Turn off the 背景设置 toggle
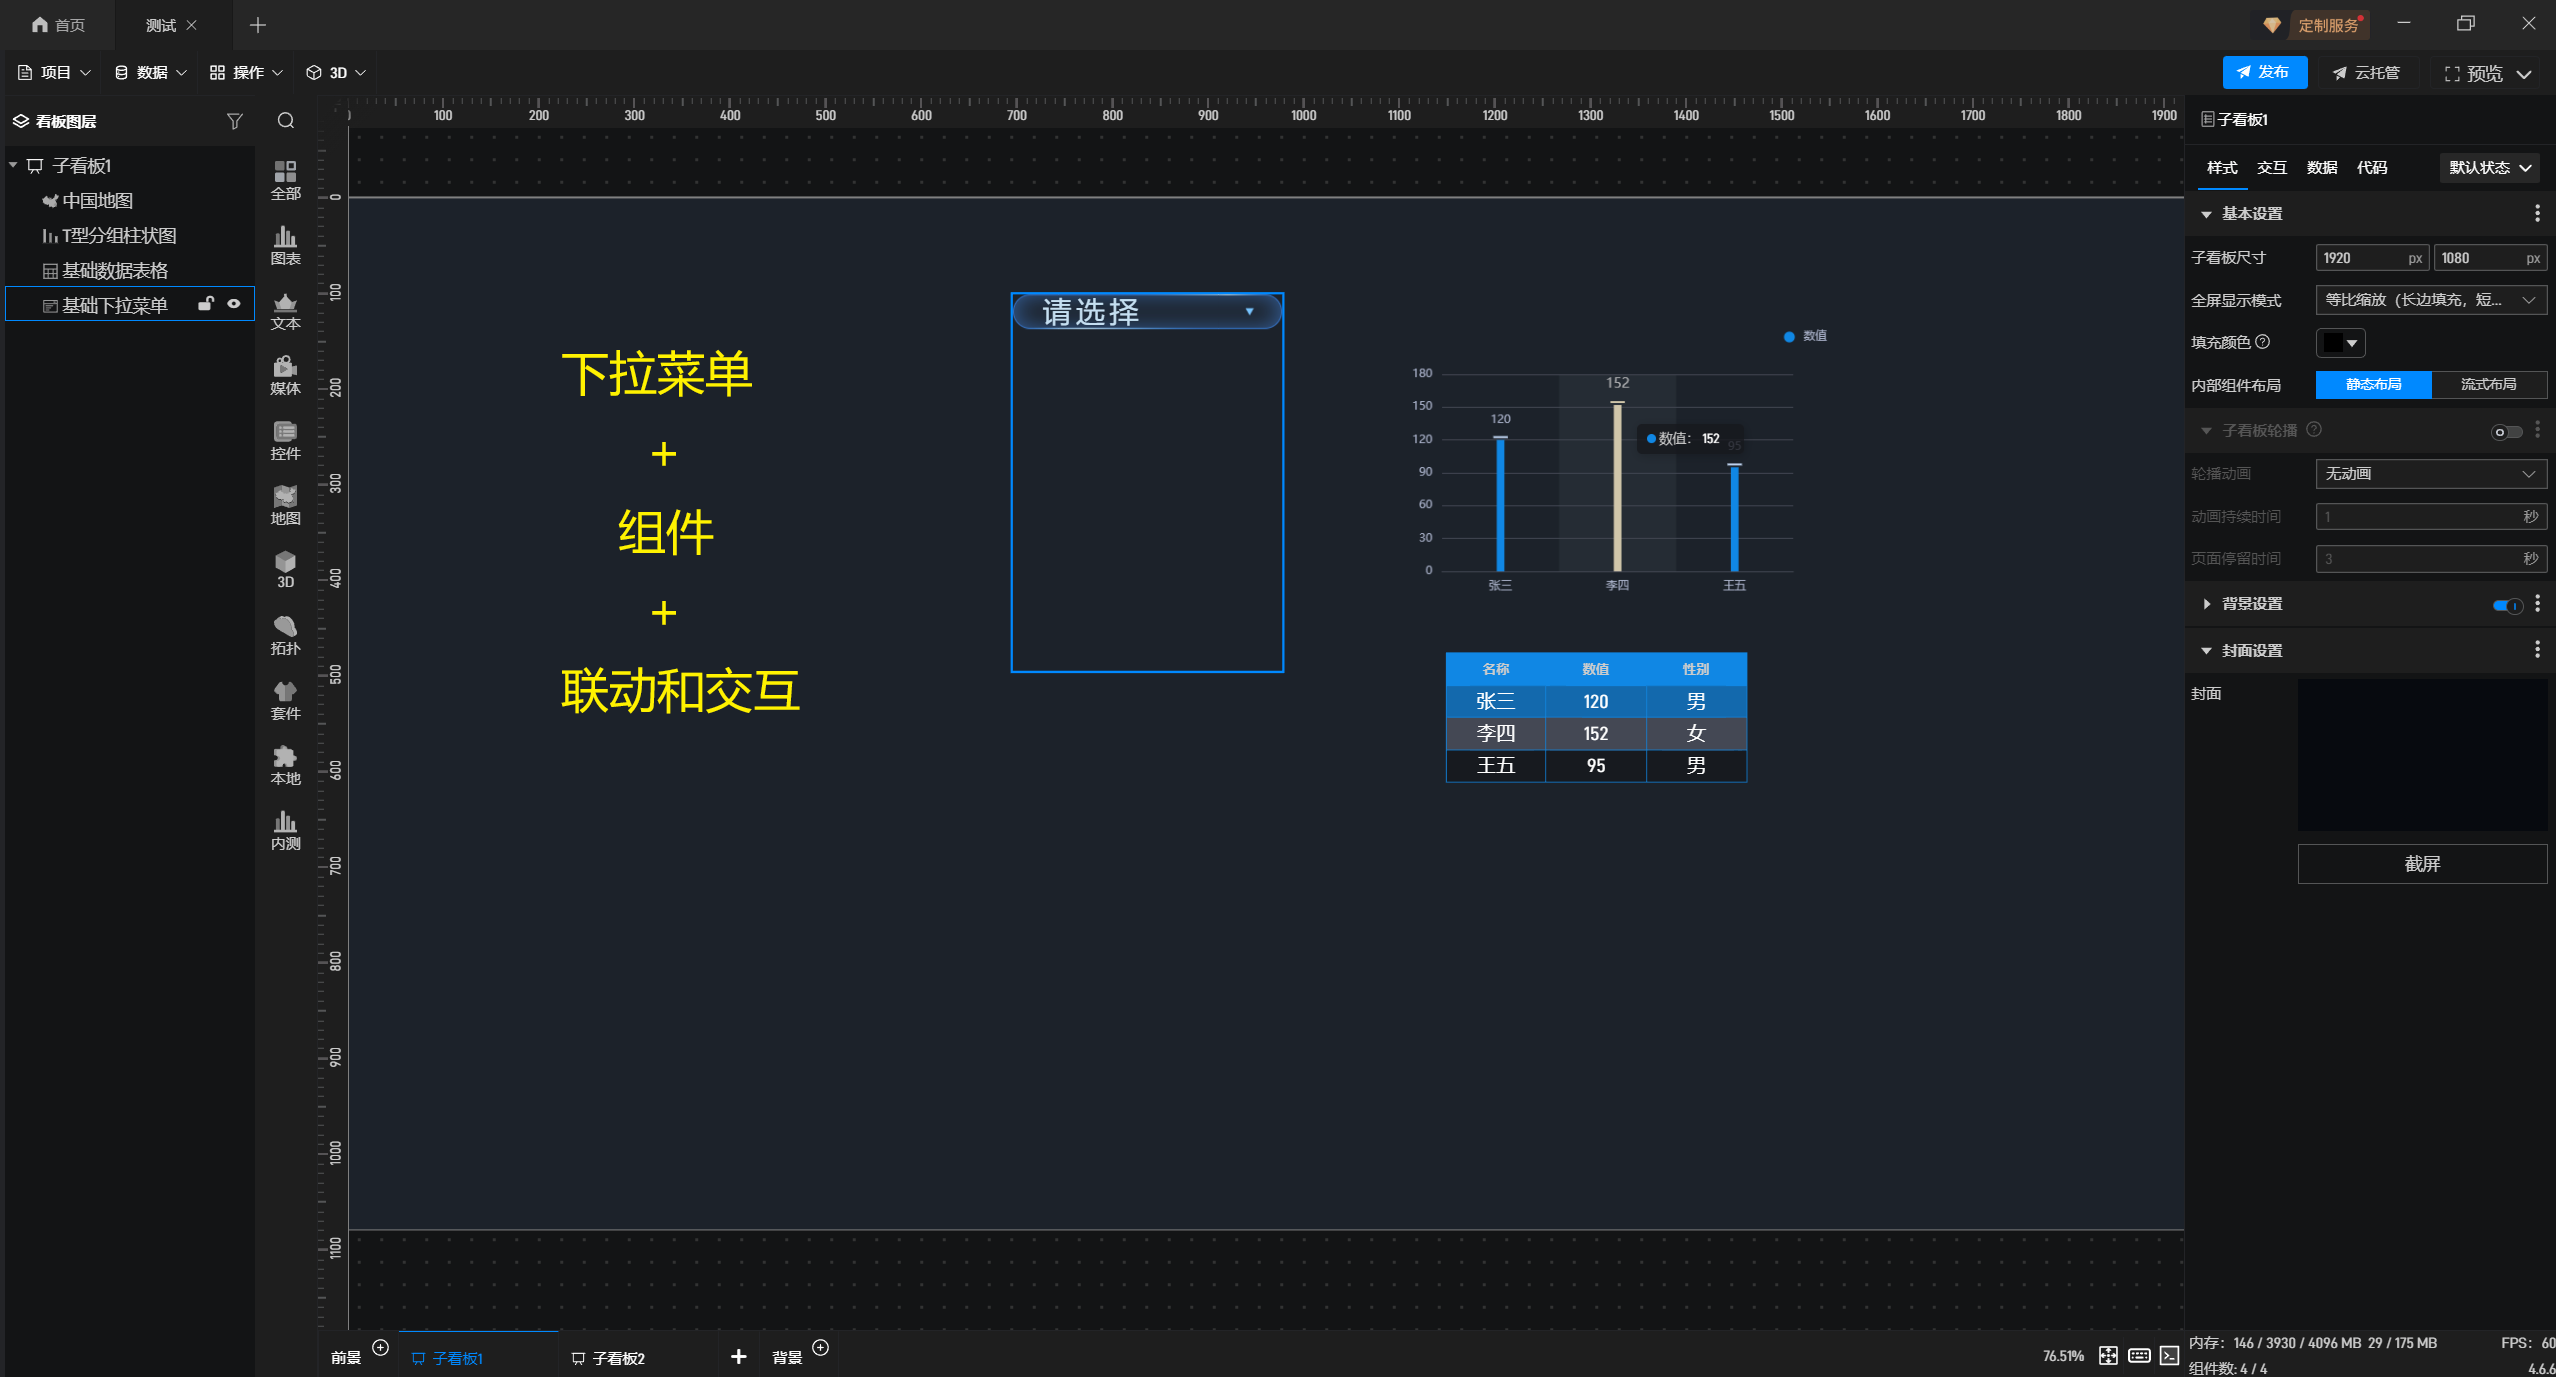 point(2506,605)
